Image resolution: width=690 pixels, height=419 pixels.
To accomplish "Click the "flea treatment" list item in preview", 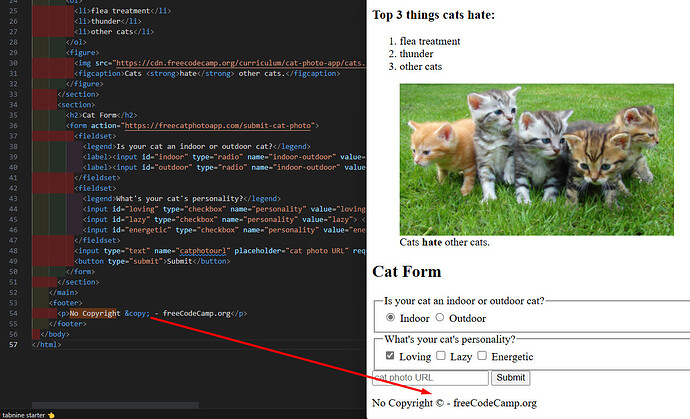I will 430,41.
